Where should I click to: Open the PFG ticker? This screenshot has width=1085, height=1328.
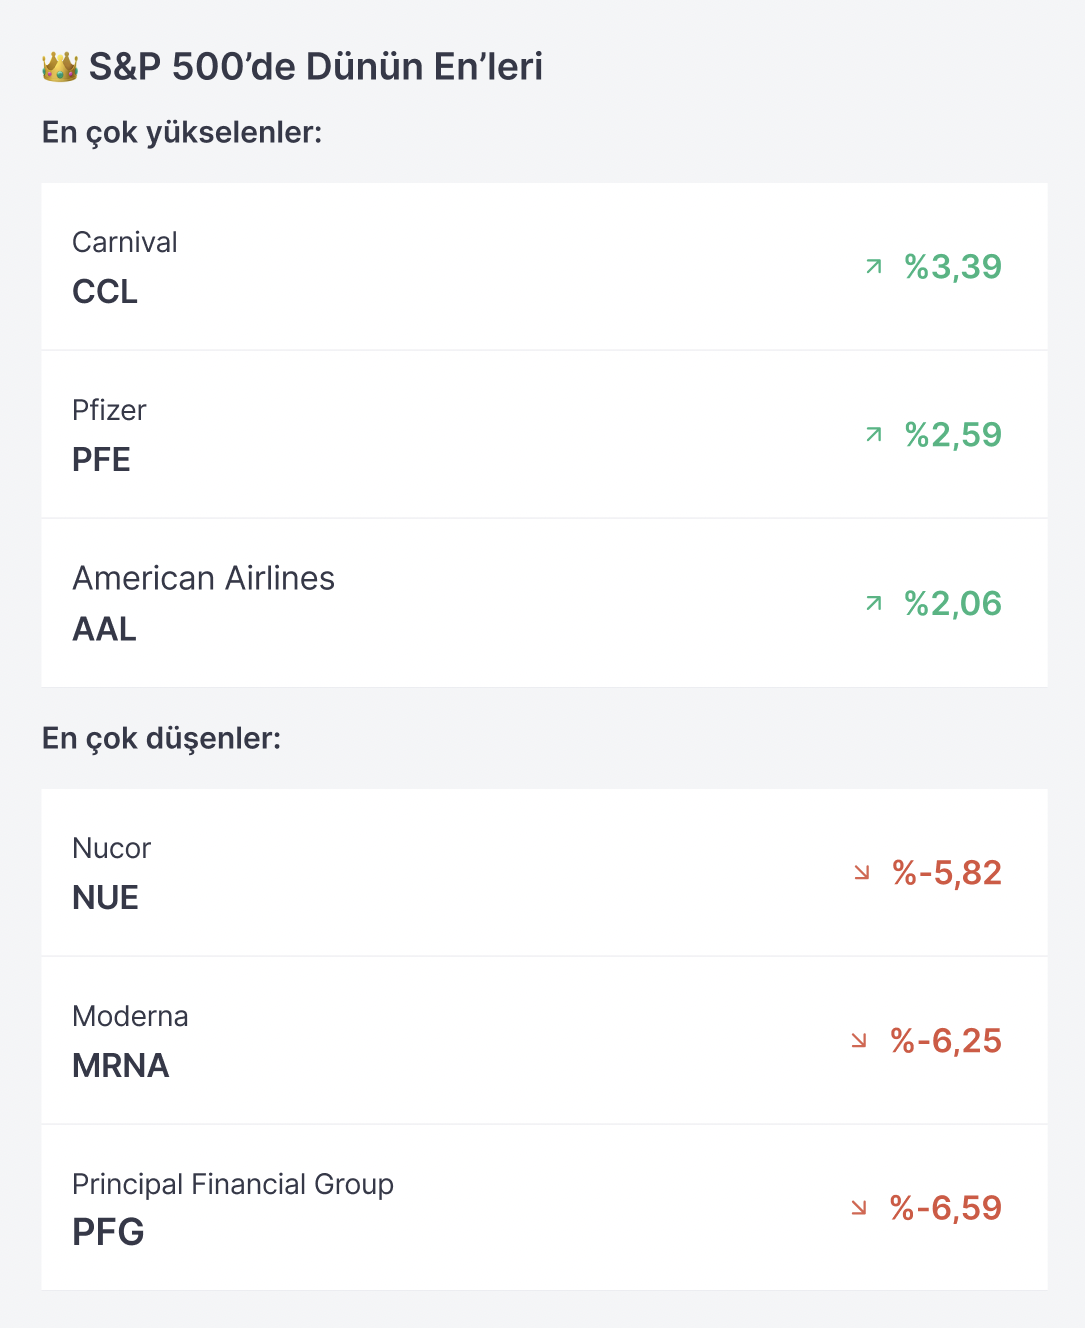coord(108,1232)
